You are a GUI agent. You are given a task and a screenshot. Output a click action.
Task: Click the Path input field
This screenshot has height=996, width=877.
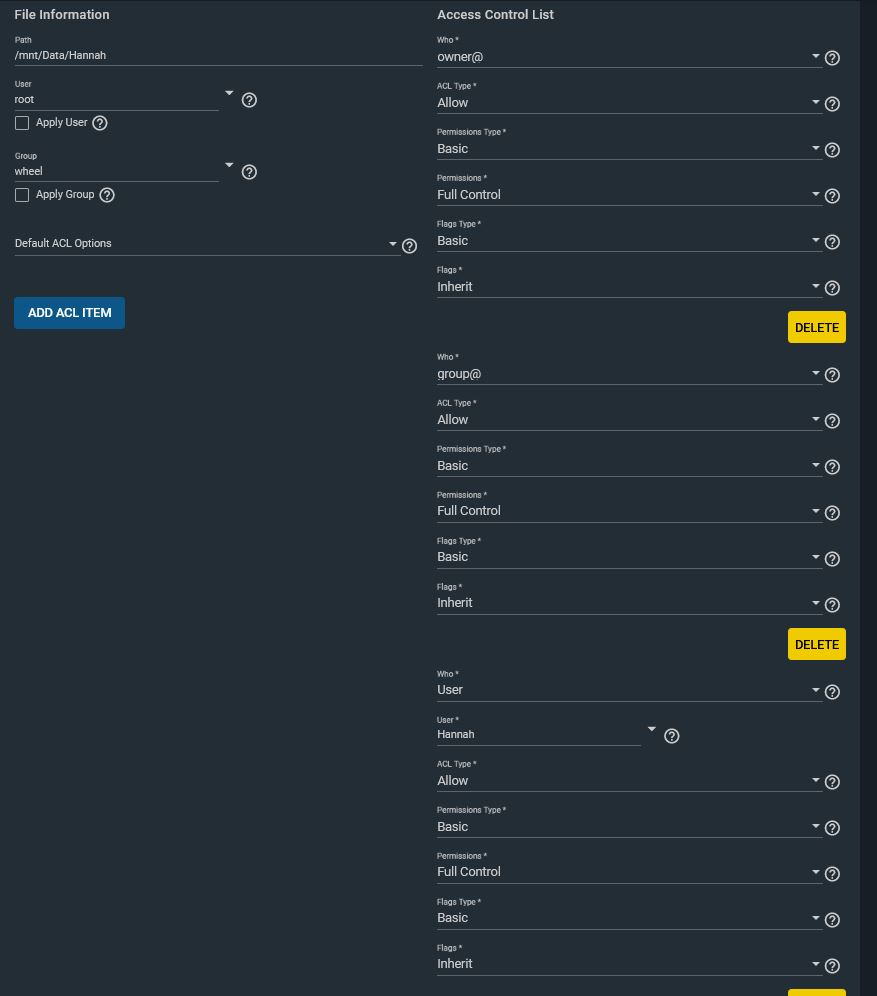point(218,55)
